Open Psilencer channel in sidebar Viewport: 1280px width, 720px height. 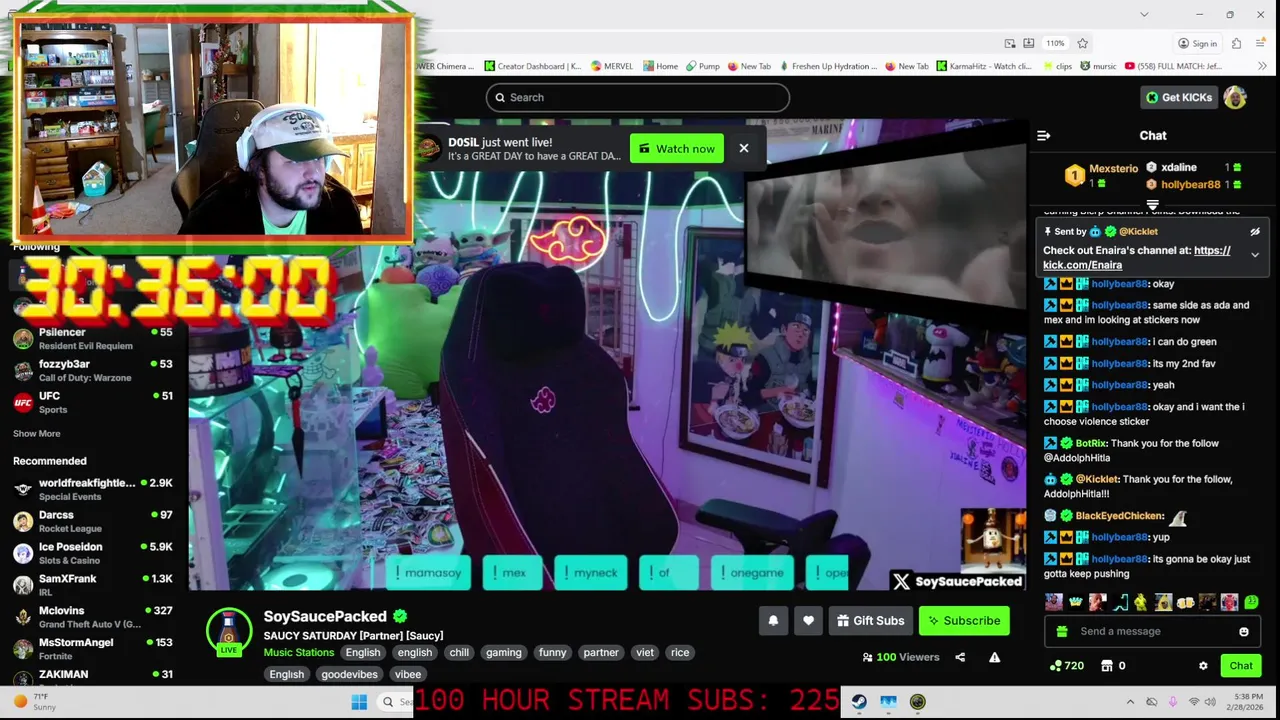point(92,338)
